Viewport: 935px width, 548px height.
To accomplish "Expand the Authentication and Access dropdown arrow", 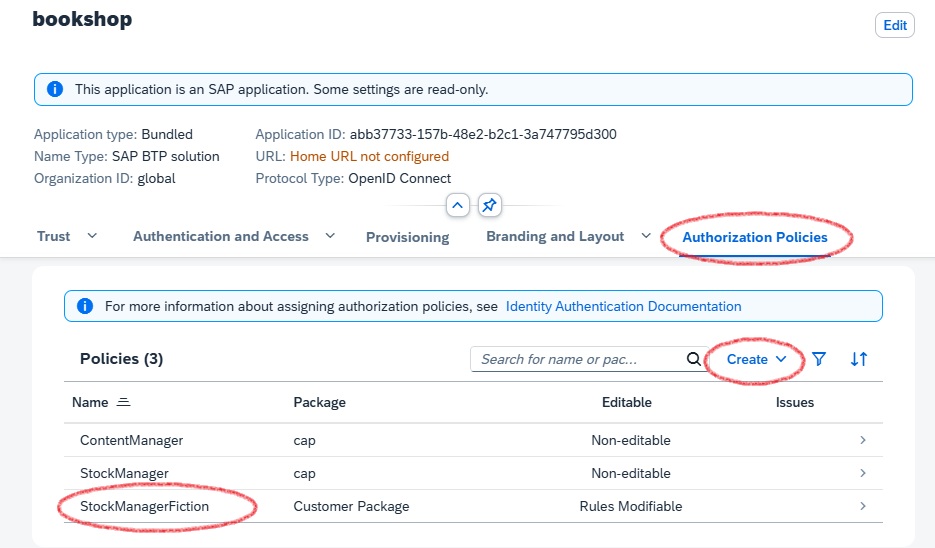I will pos(330,236).
